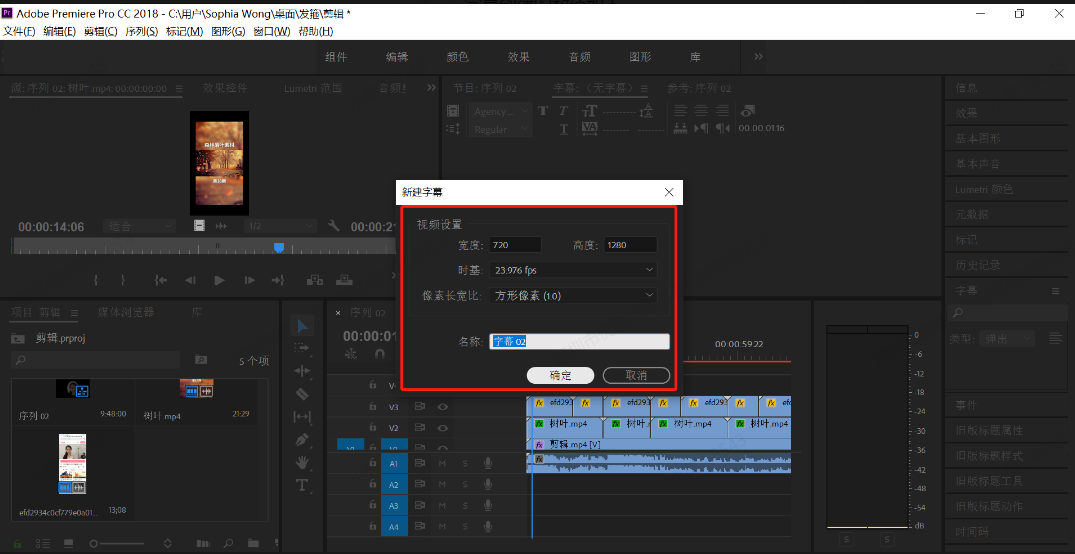Click the Insert button in source monitor
1075x554 pixels.
click(315, 280)
